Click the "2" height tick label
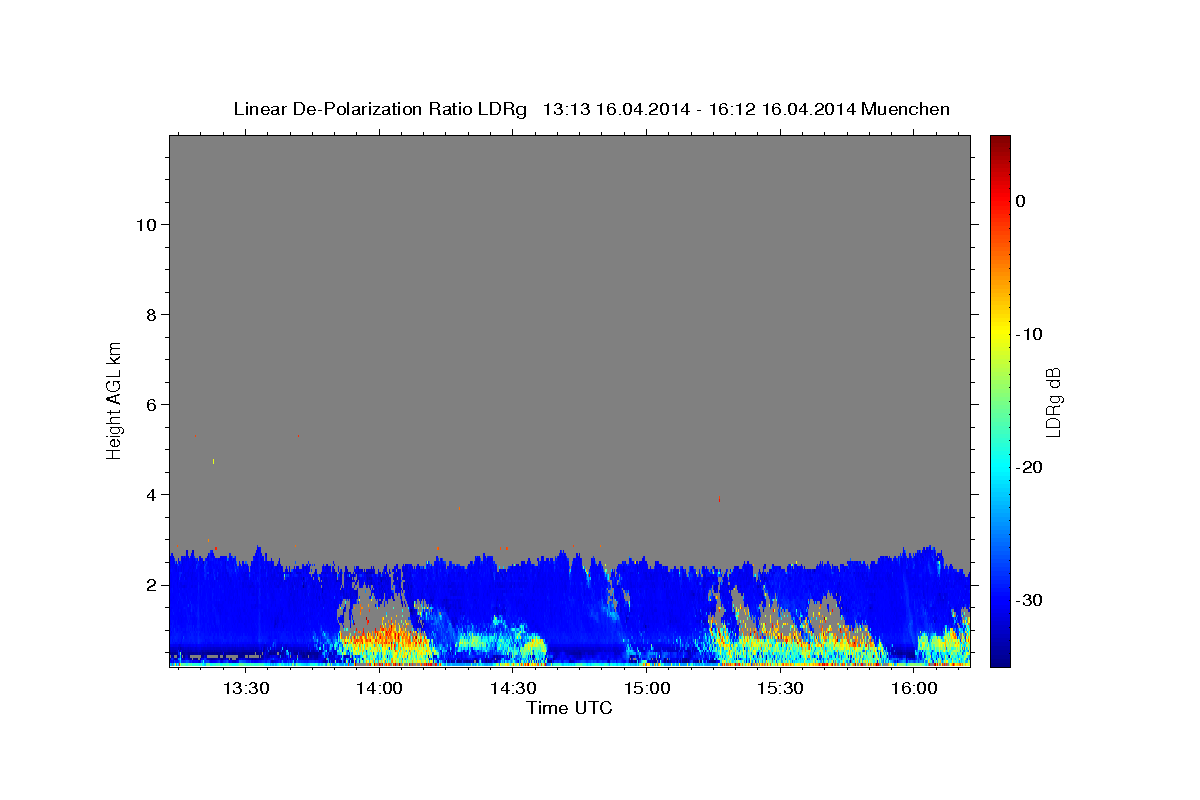This screenshot has height=800, width=1200. (152, 585)
